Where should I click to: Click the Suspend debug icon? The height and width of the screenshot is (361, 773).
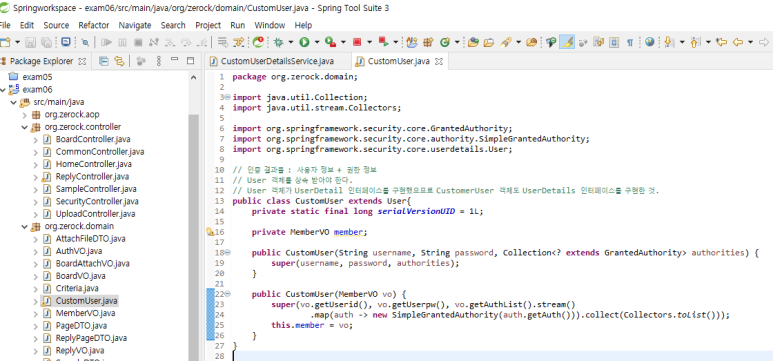point(122,42)
